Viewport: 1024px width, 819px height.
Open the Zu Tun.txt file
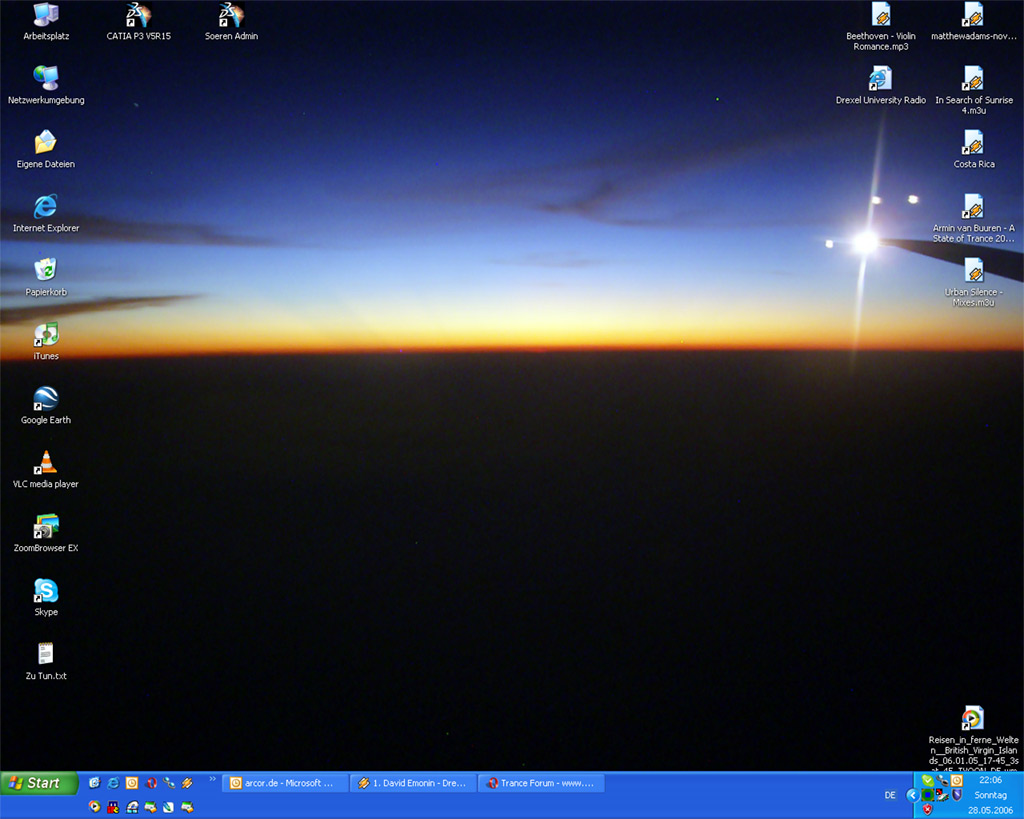click(x=46, y=655)
